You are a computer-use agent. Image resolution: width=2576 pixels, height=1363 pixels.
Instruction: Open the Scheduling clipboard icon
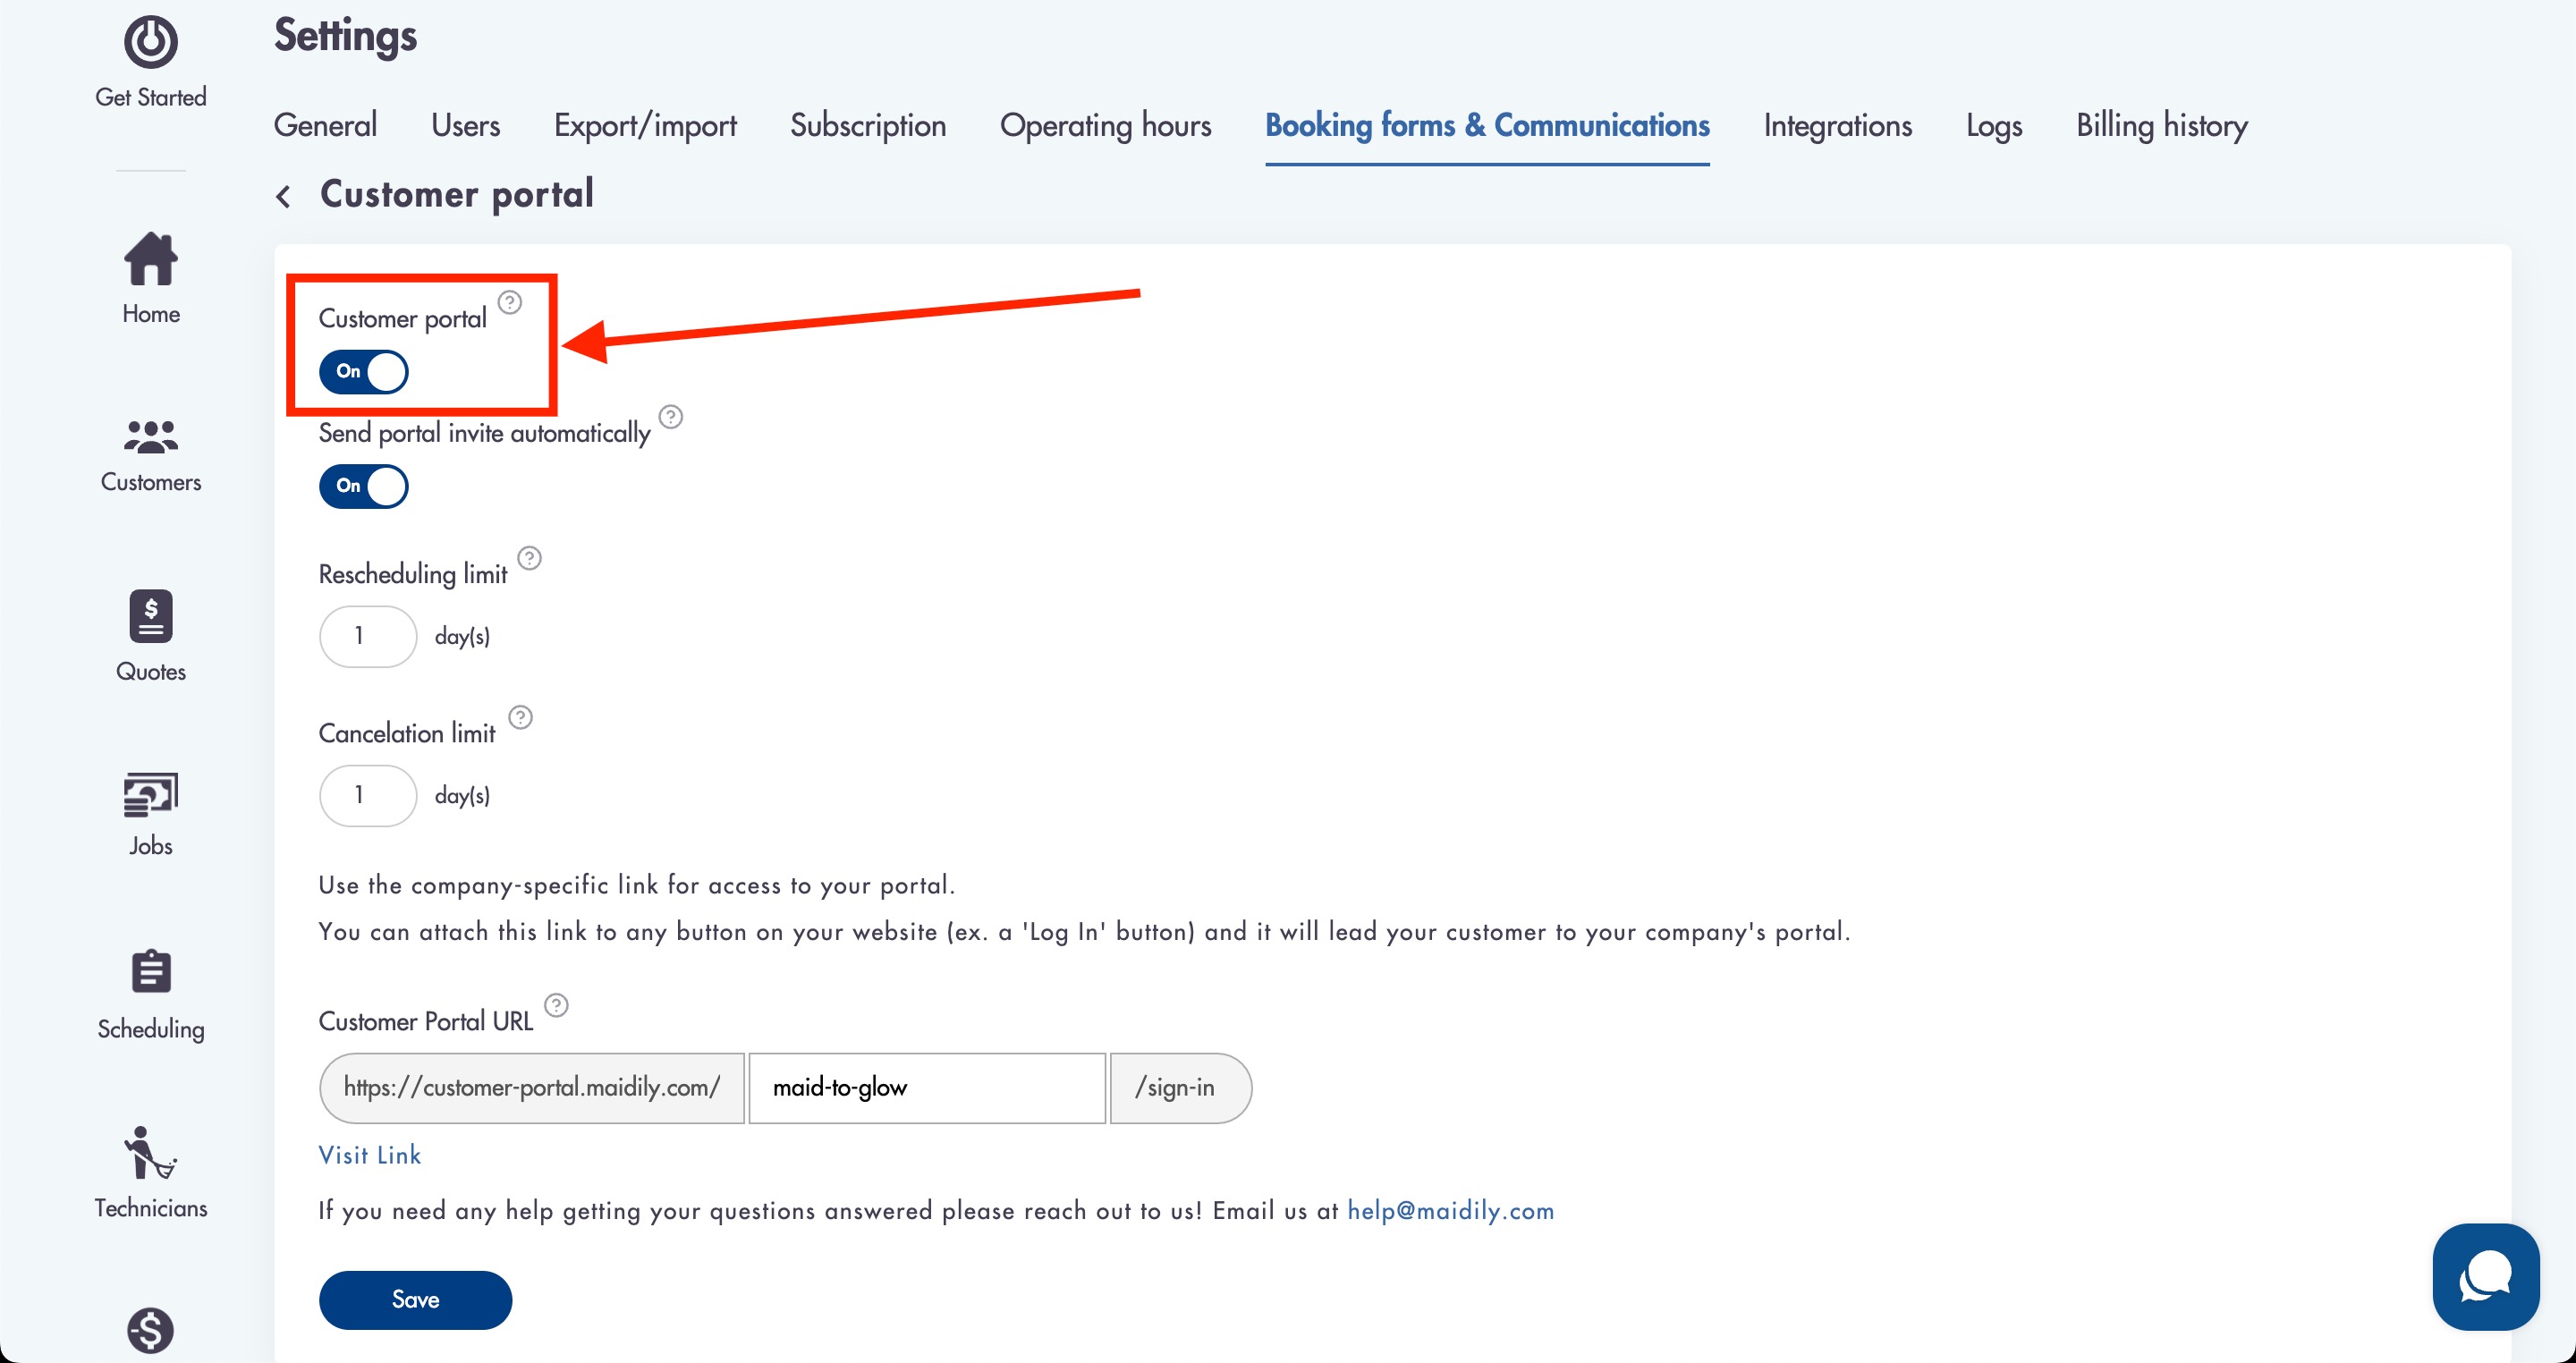point(151,971)
